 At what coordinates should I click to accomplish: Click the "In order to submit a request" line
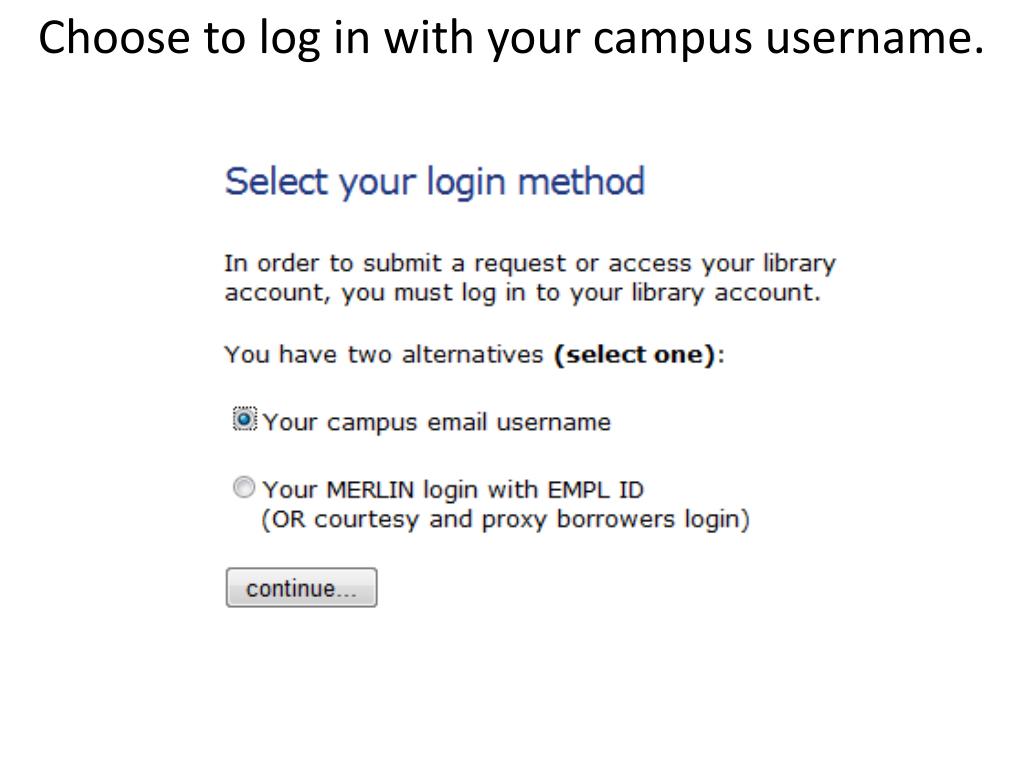click(529, 264)
